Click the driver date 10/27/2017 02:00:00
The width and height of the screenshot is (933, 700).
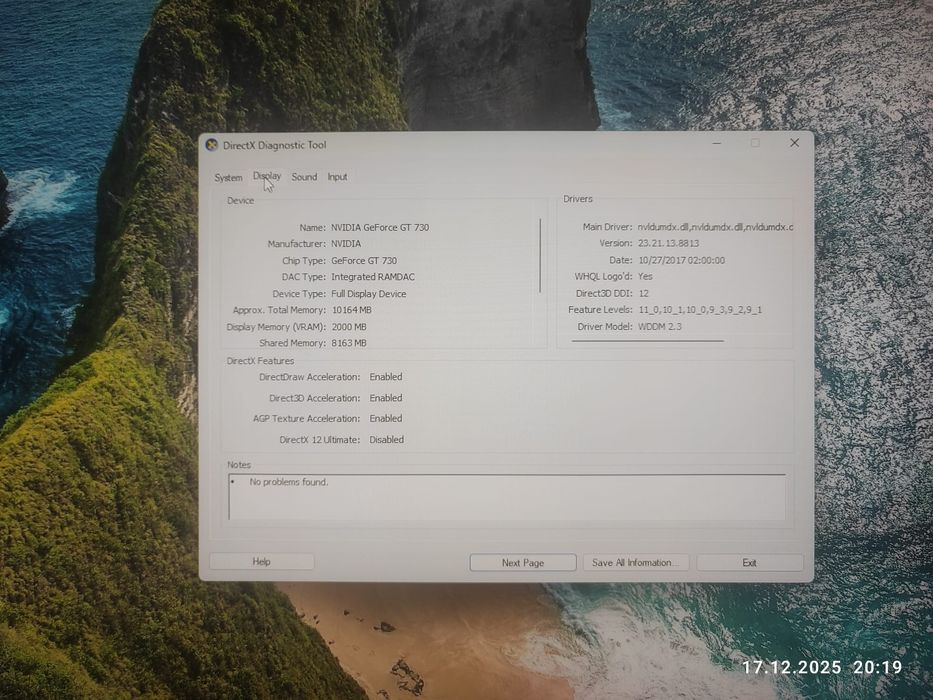tap(681, 260)
